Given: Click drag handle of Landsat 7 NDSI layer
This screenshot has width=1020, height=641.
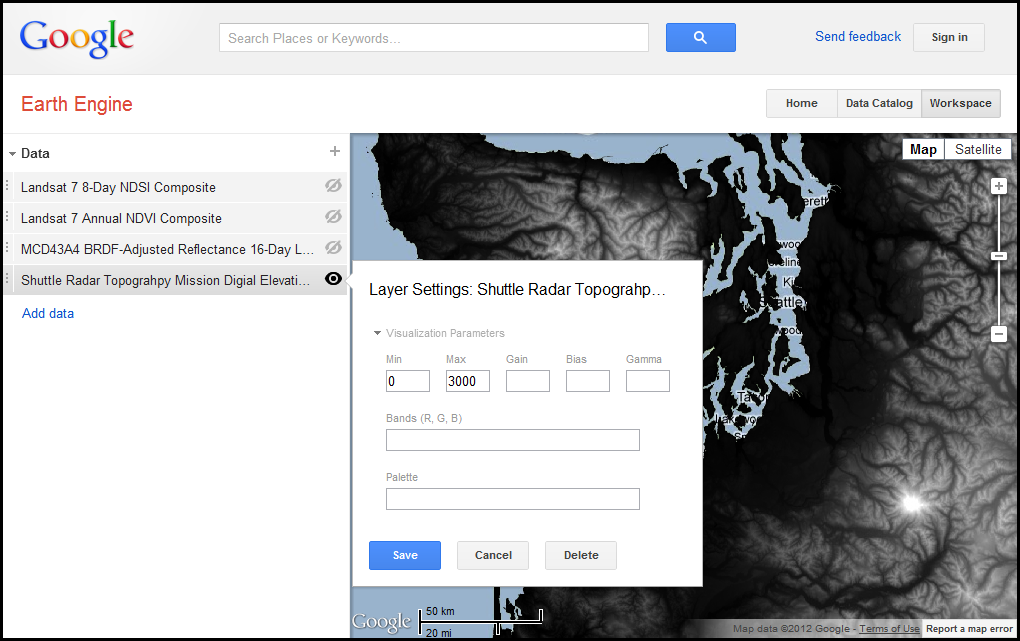Looking at the screenshot, I should [7, 187].
